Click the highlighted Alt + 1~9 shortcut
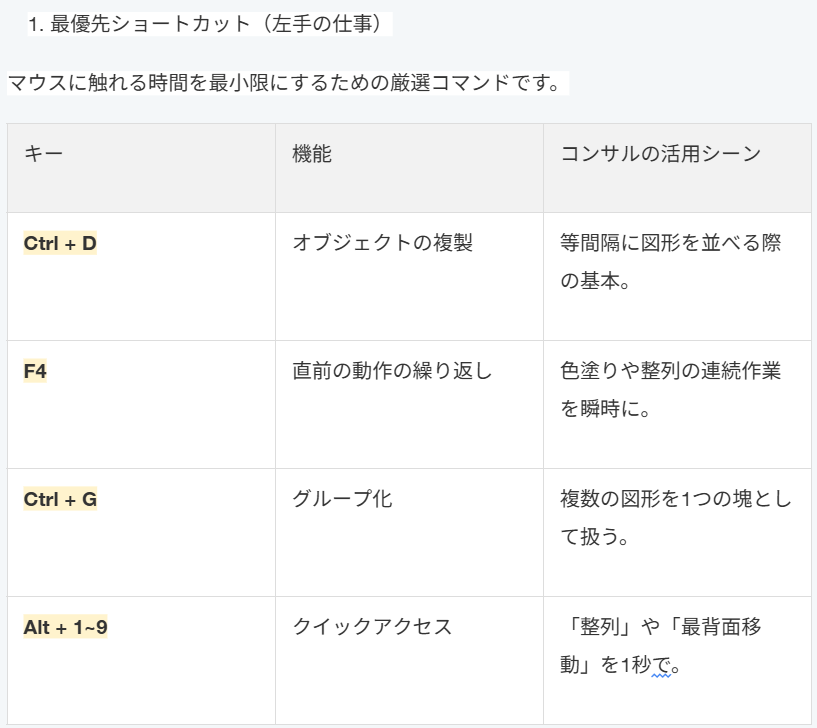This screenshot has height=728, width=817. (65, 627)
